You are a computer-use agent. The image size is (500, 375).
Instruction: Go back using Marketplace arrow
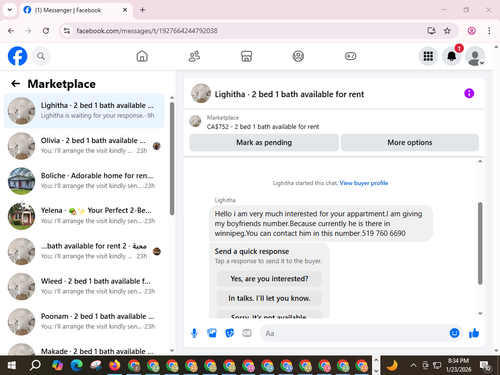point(15,84)
